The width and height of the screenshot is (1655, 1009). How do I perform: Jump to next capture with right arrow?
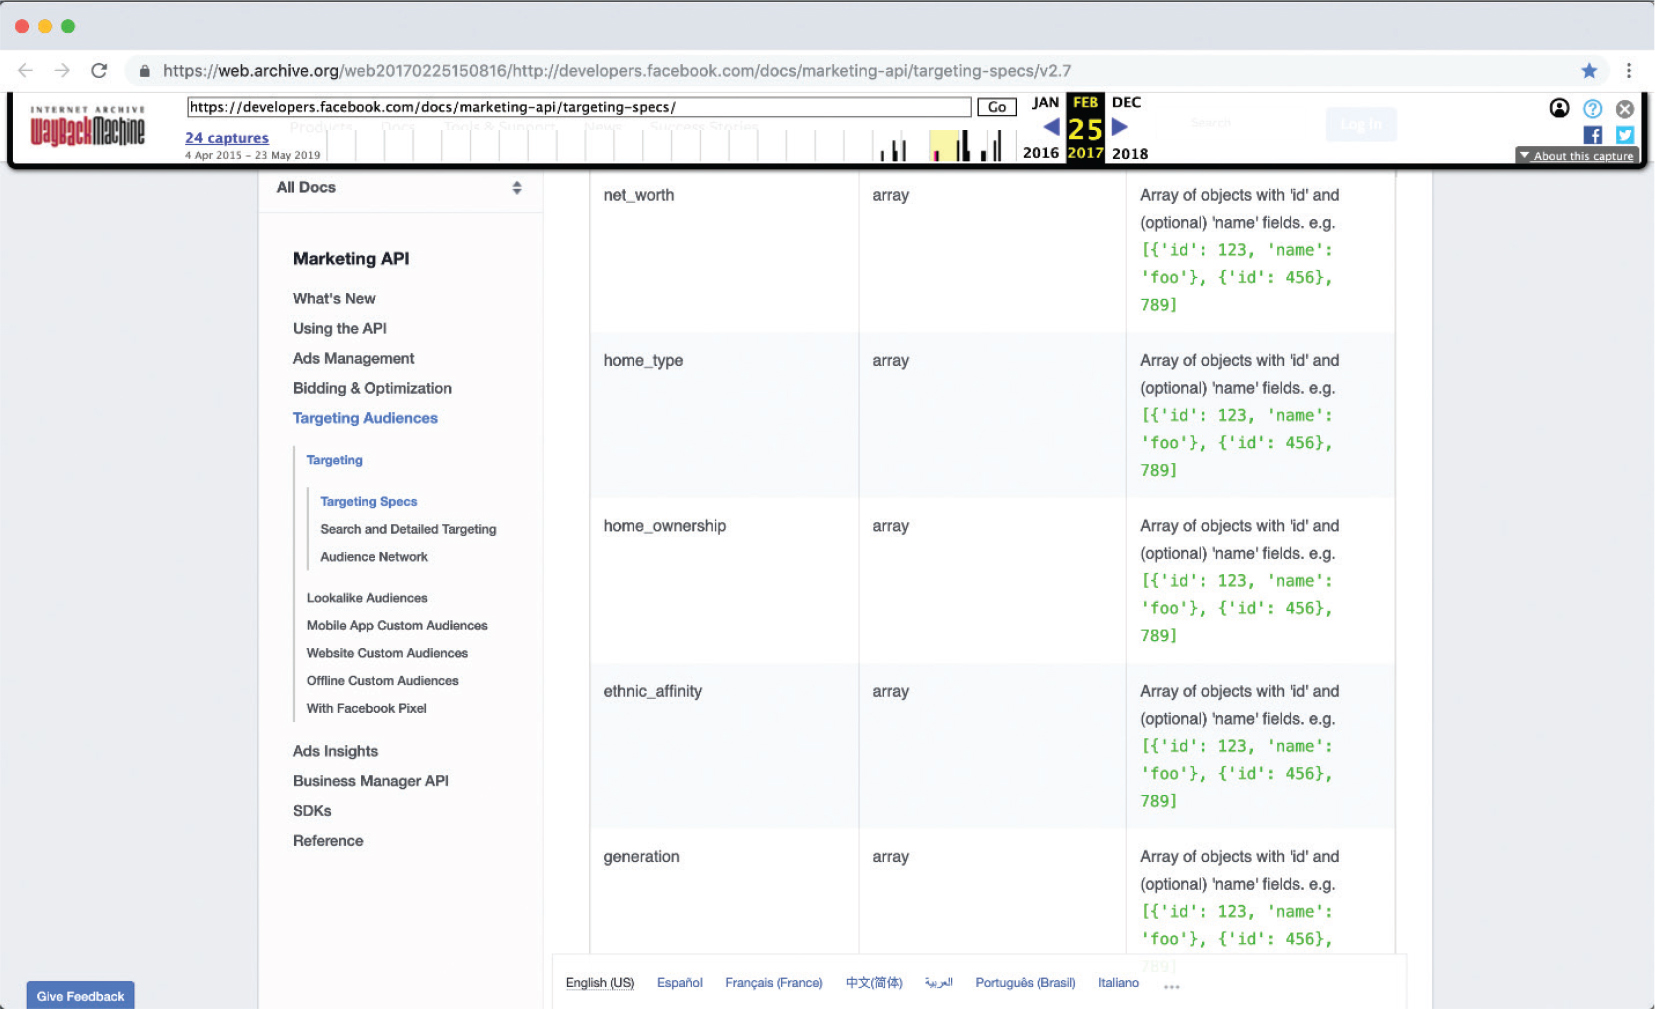point(1120,127)
